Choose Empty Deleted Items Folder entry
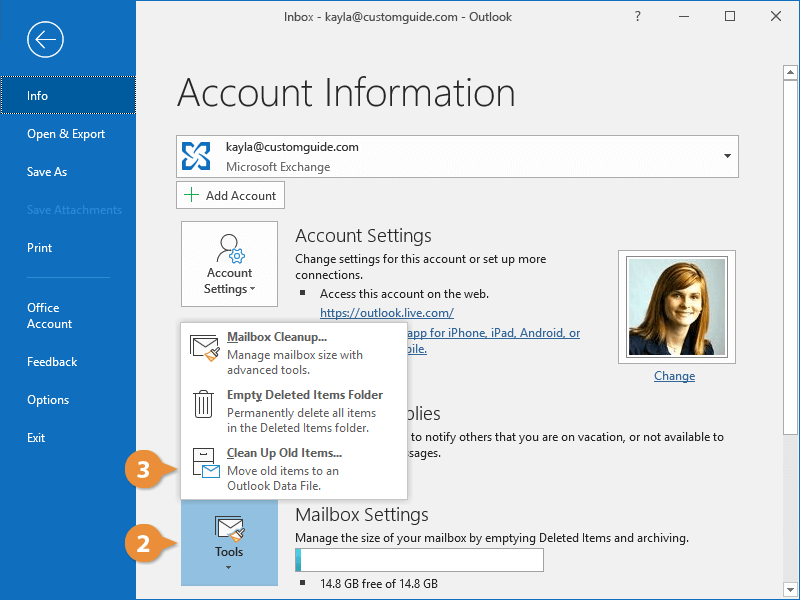The image size is (800, 600). (294, 411)
